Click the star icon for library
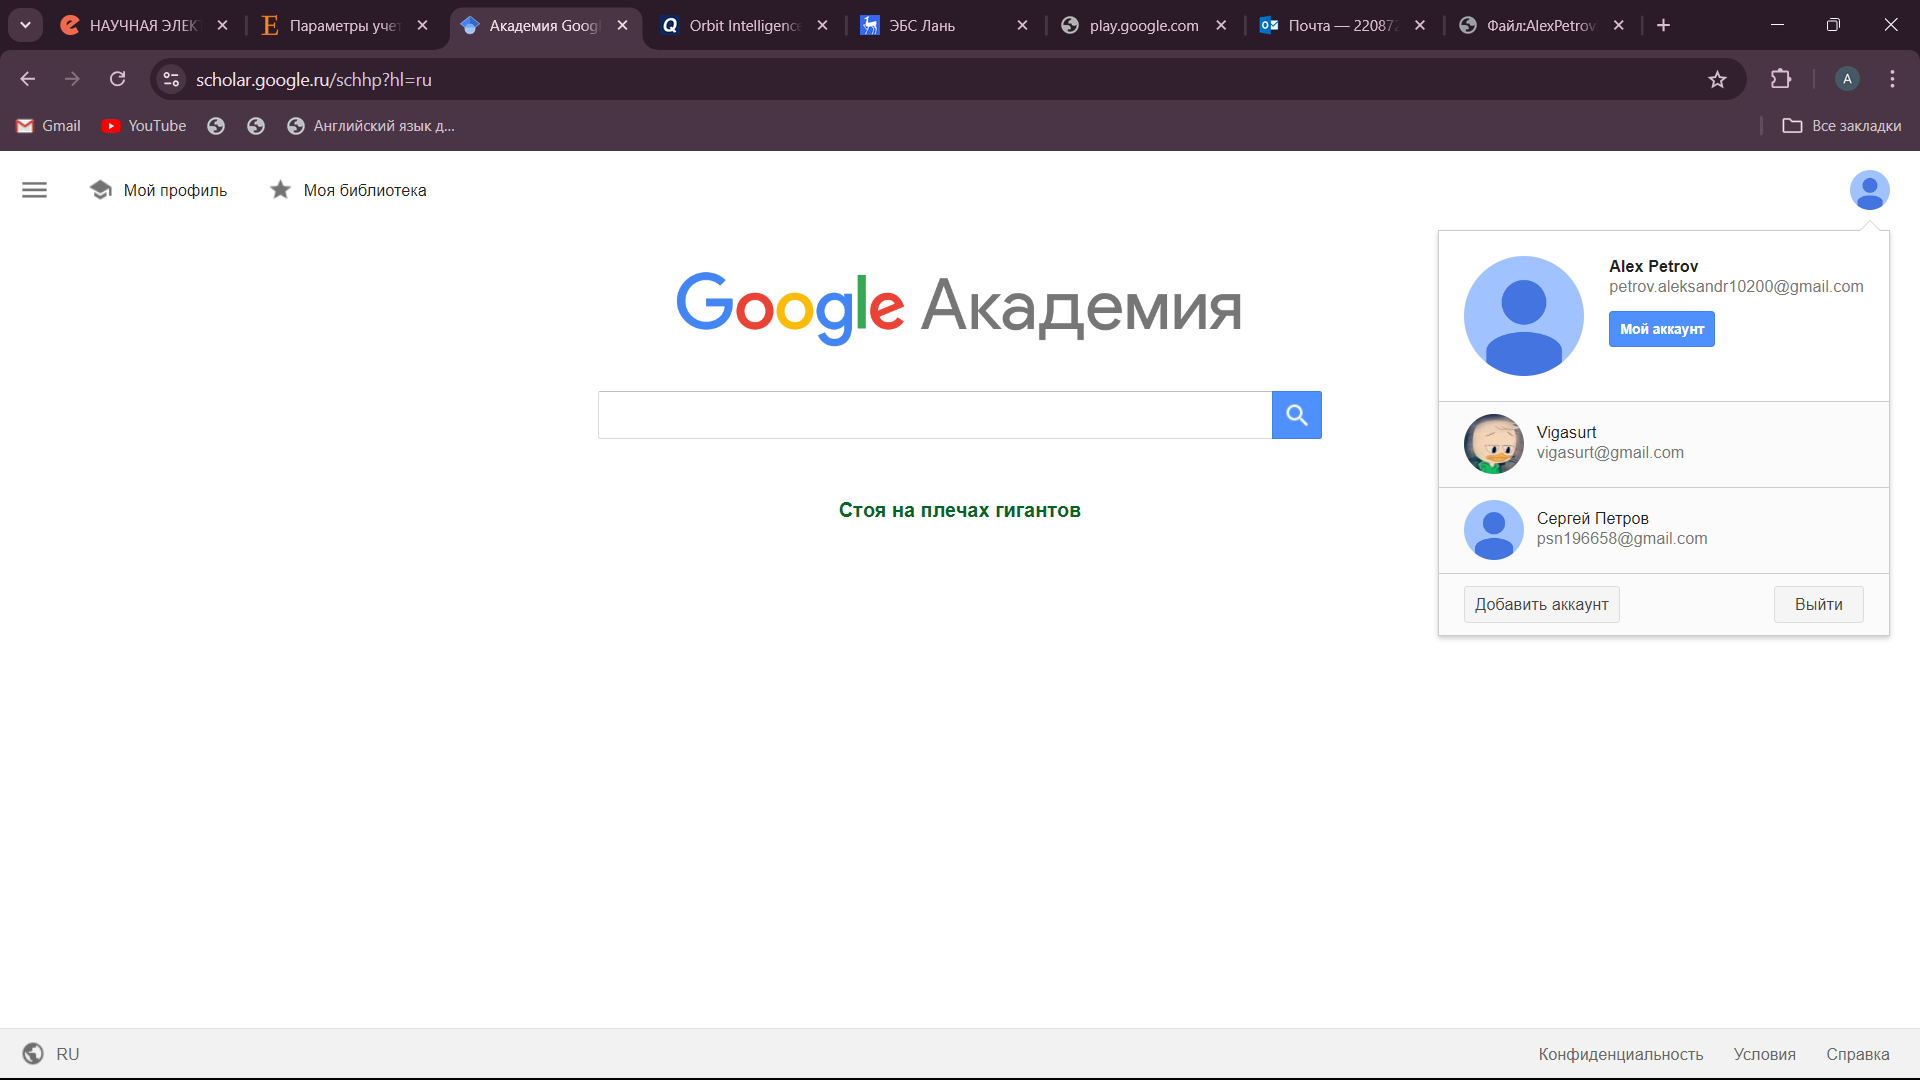This screenshot has width=1920, height=1080. pos(281,190)
